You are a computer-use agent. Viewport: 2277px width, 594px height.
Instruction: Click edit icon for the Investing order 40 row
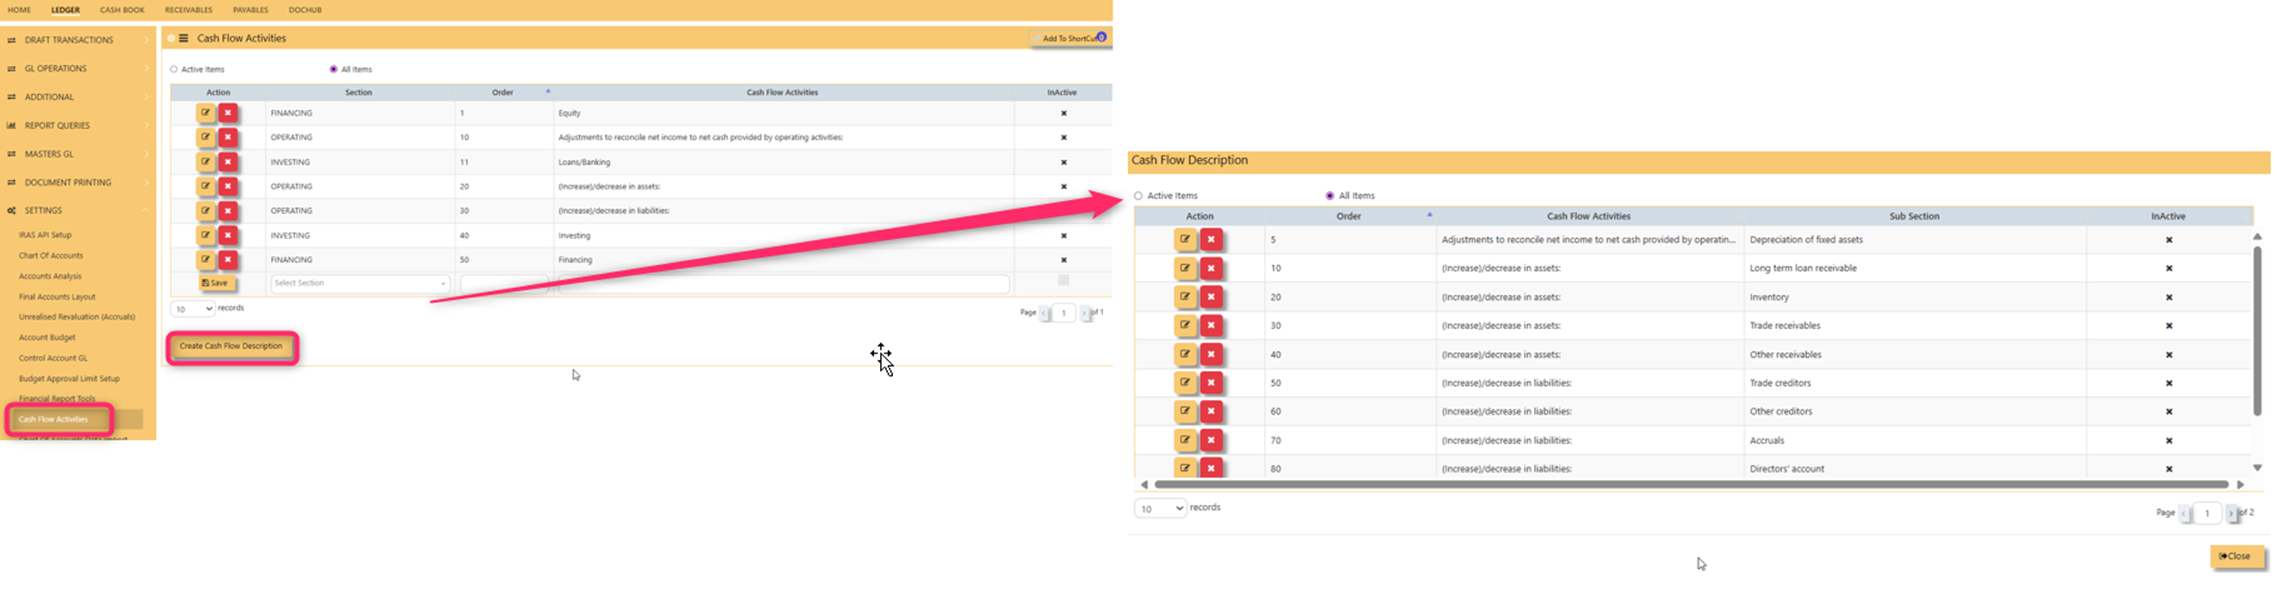pos(205,235)
